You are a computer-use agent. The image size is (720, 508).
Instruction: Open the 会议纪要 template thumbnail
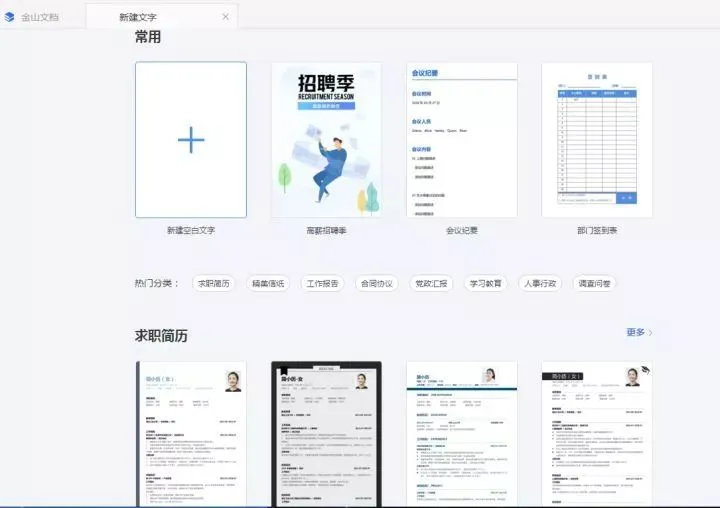click(461, 140)
